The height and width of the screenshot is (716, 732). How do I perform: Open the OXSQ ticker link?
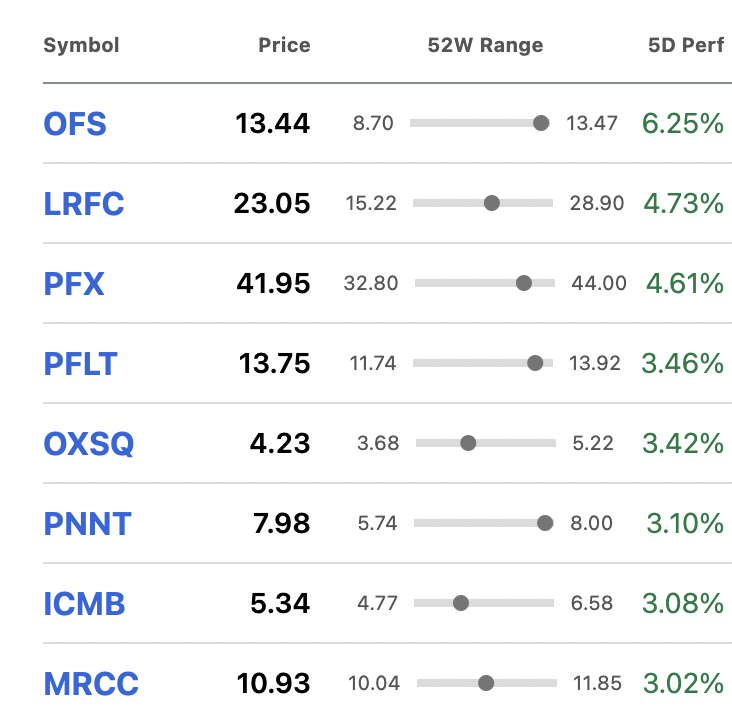click(x=89, y=443)
